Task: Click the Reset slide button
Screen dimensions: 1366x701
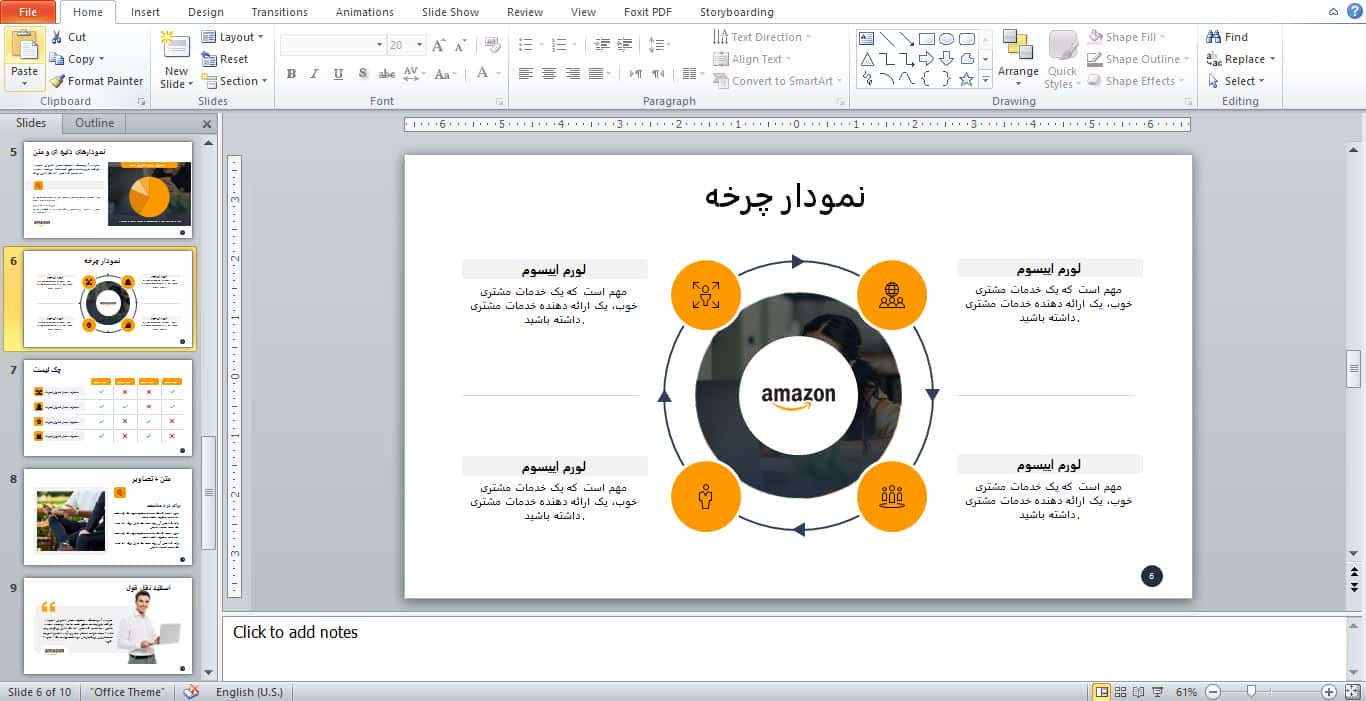Action: [x=225, y=59]
